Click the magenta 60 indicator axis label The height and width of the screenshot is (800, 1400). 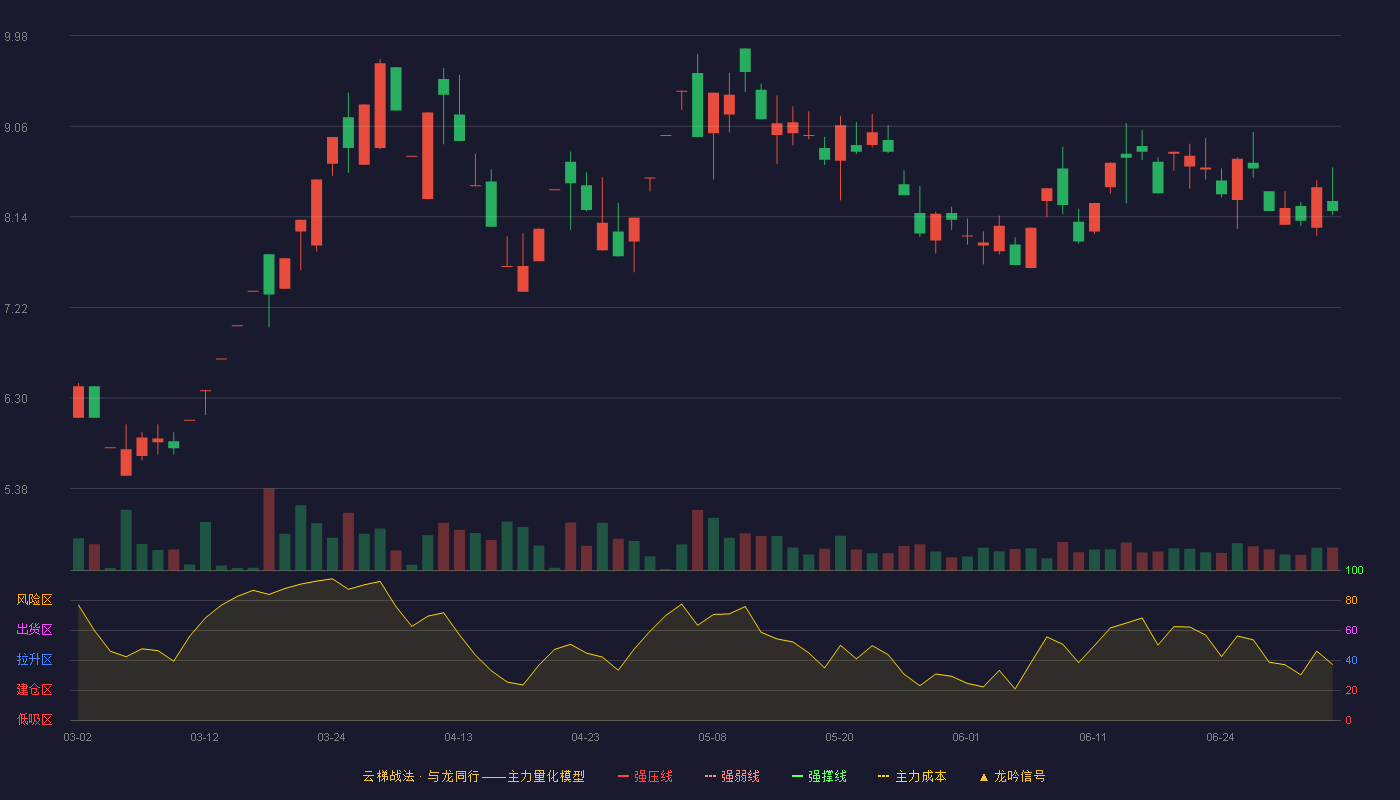coord(1351,630)
